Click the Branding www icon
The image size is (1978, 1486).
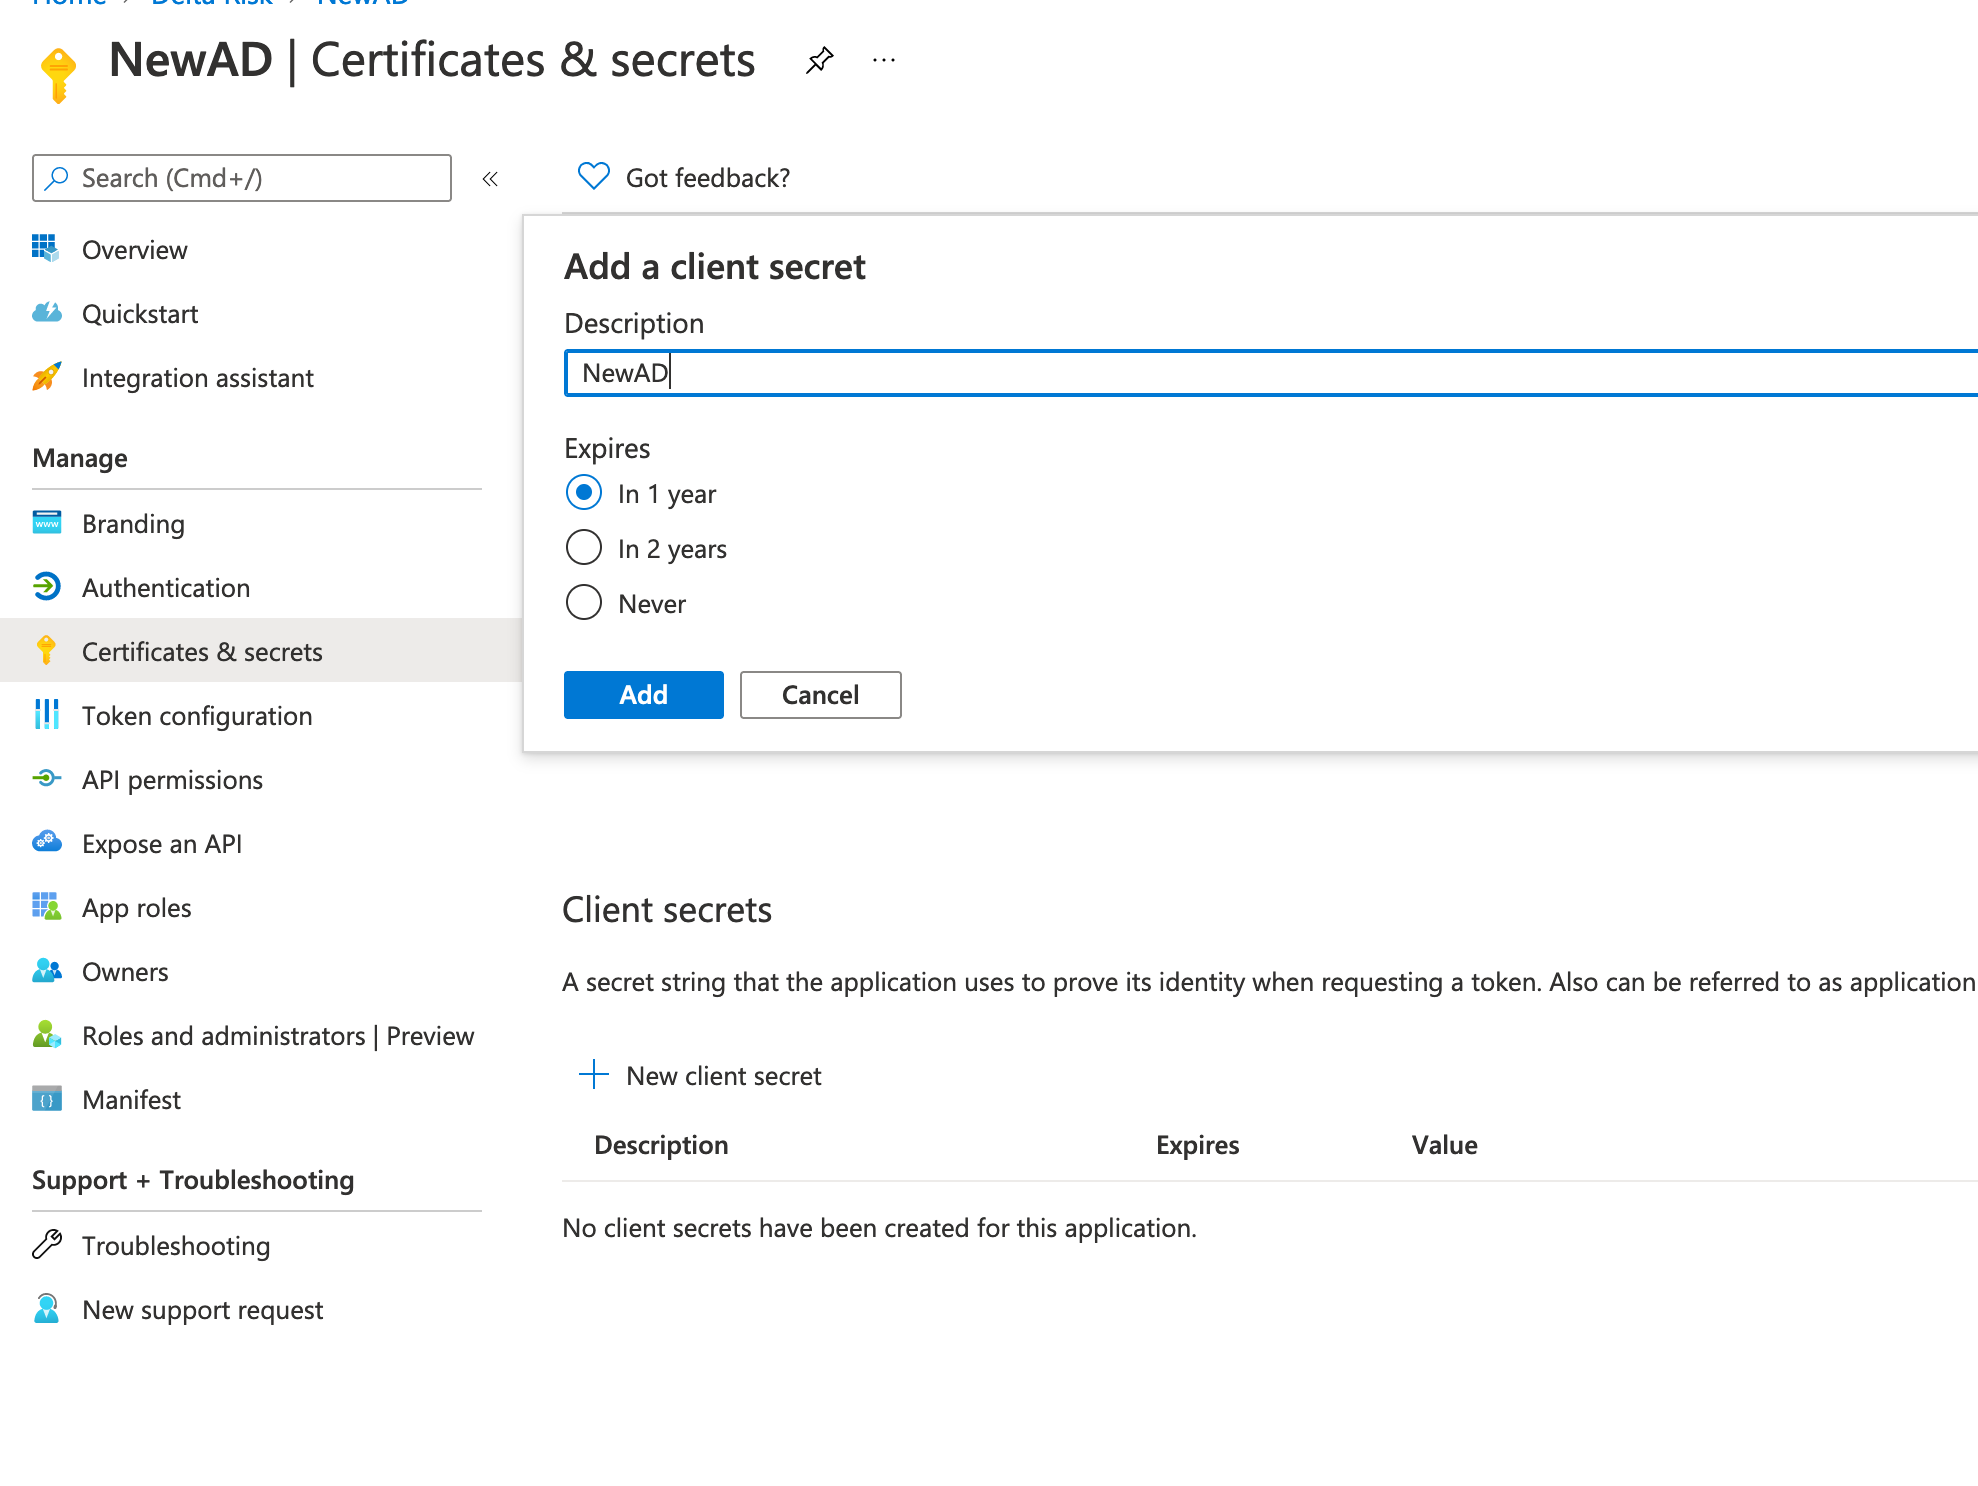coord(46,522)
